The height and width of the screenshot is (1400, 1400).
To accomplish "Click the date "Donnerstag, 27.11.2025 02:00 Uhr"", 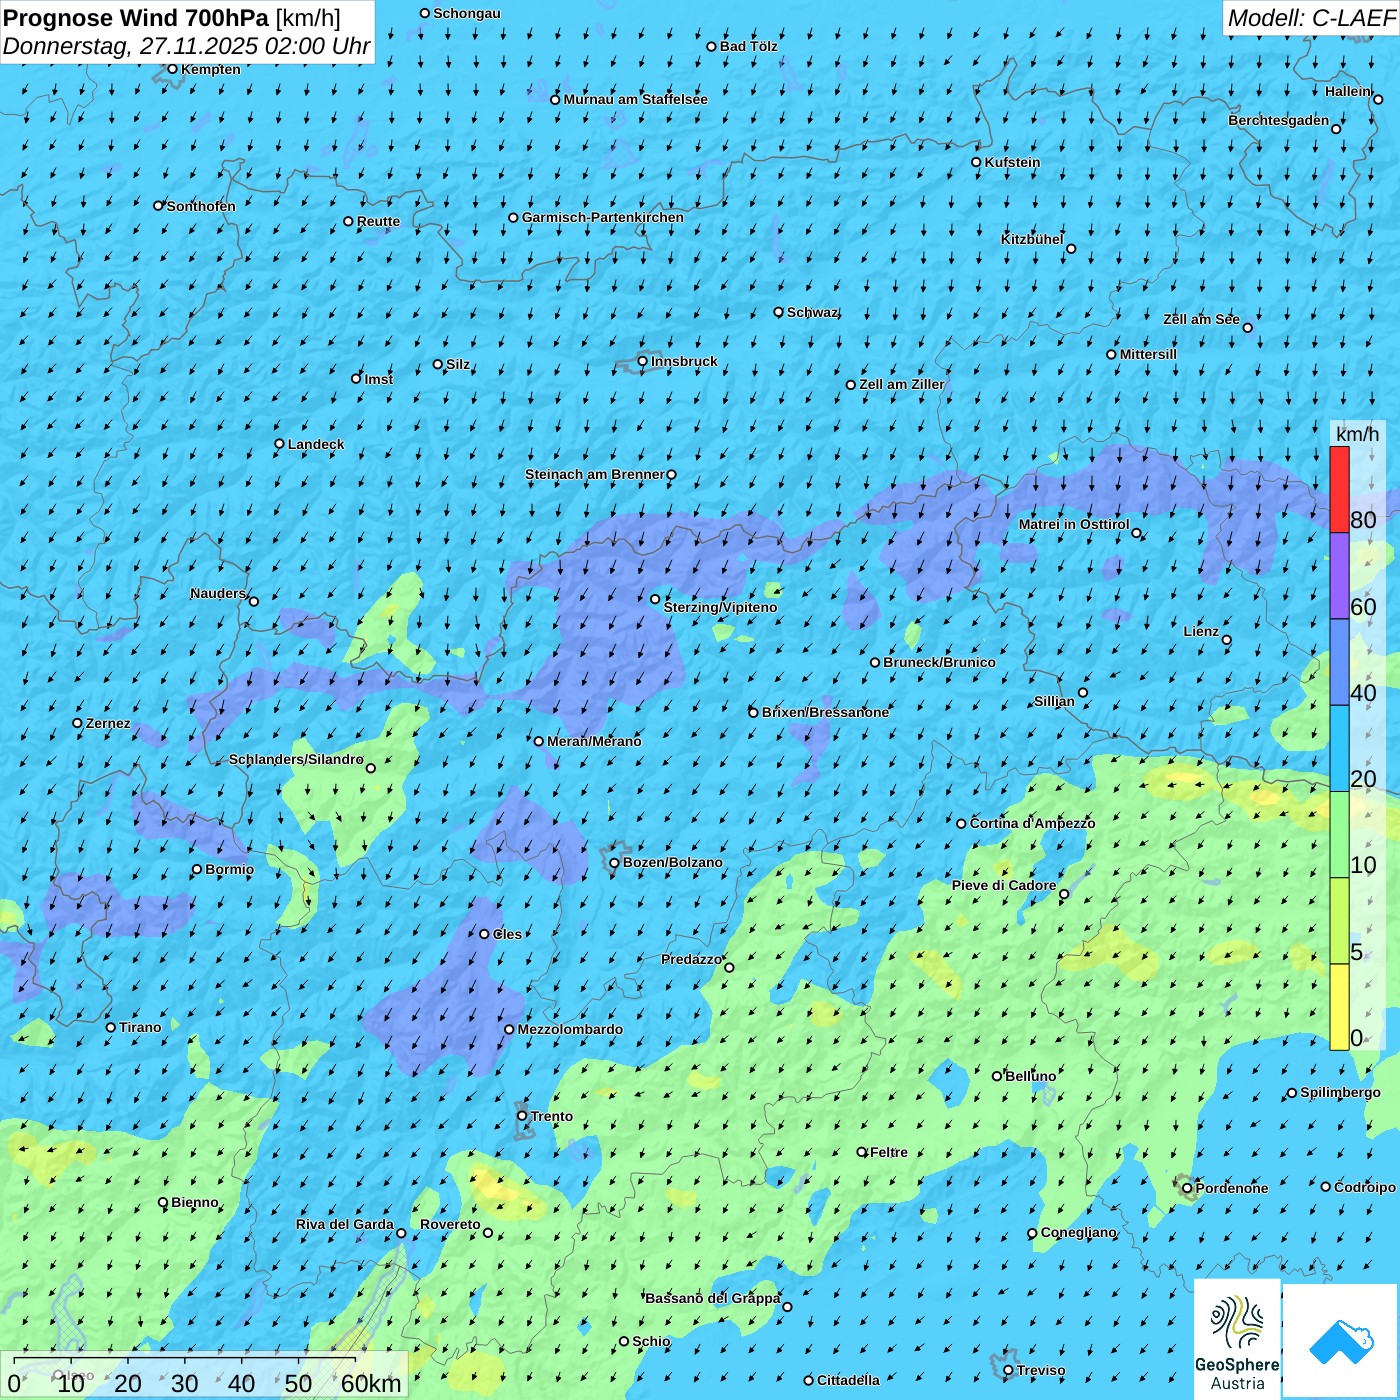I will coord(187,47).
